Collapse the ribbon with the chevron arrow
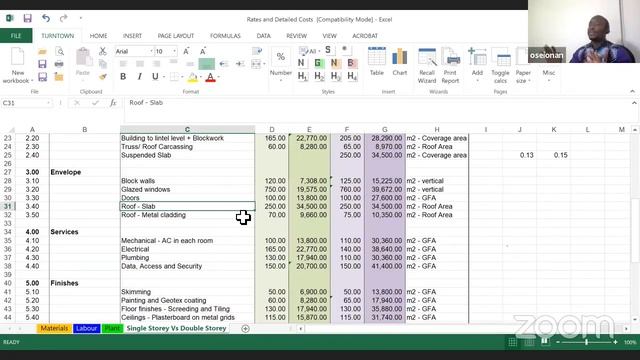The width and height of the screenshot is (640, 360). tap(632, 91)
